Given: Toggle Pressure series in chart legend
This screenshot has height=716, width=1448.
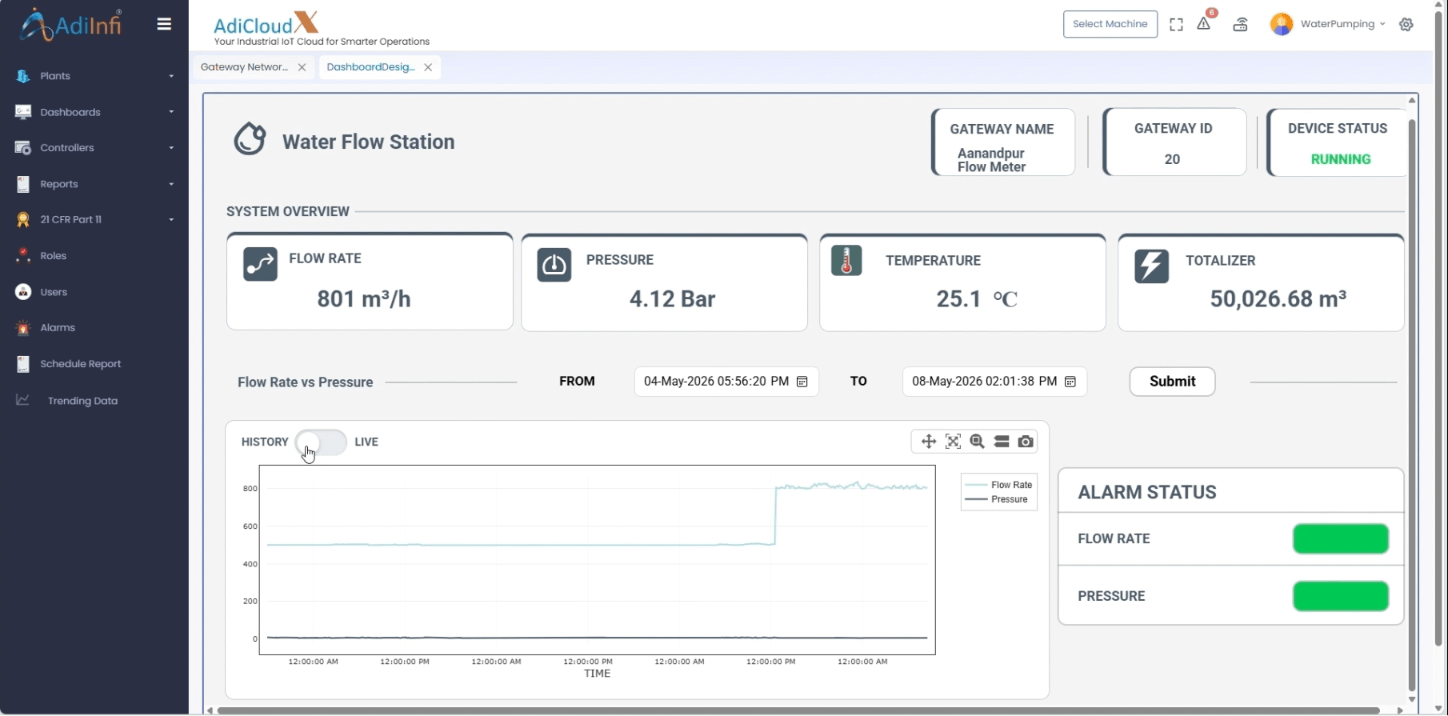Looking at the screenshot, I should [997, 499].
